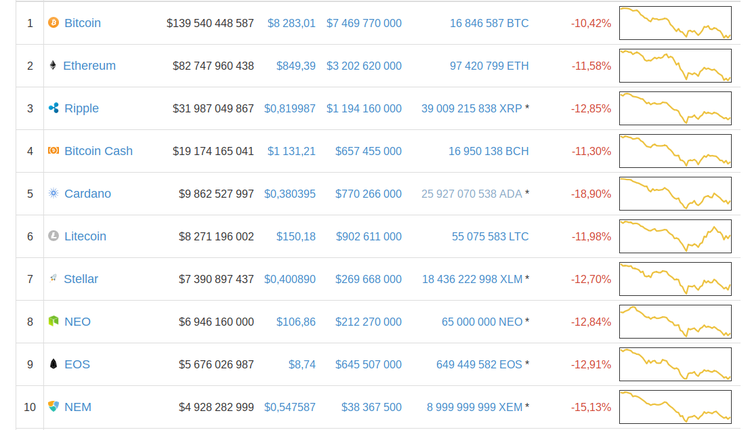The height and width of the screenshot is (430, 750).
Task: Click the Litecoin logo icon
Action: [x=54, y=236]
